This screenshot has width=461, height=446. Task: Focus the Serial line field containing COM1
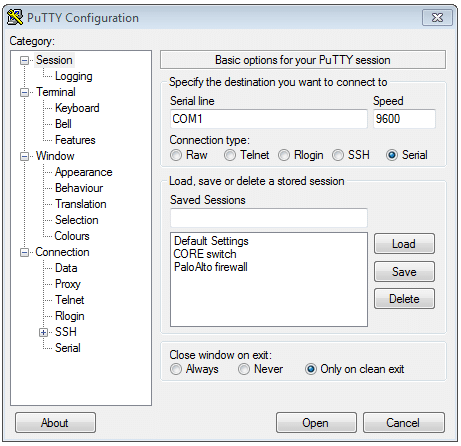(x=269, y=119)
